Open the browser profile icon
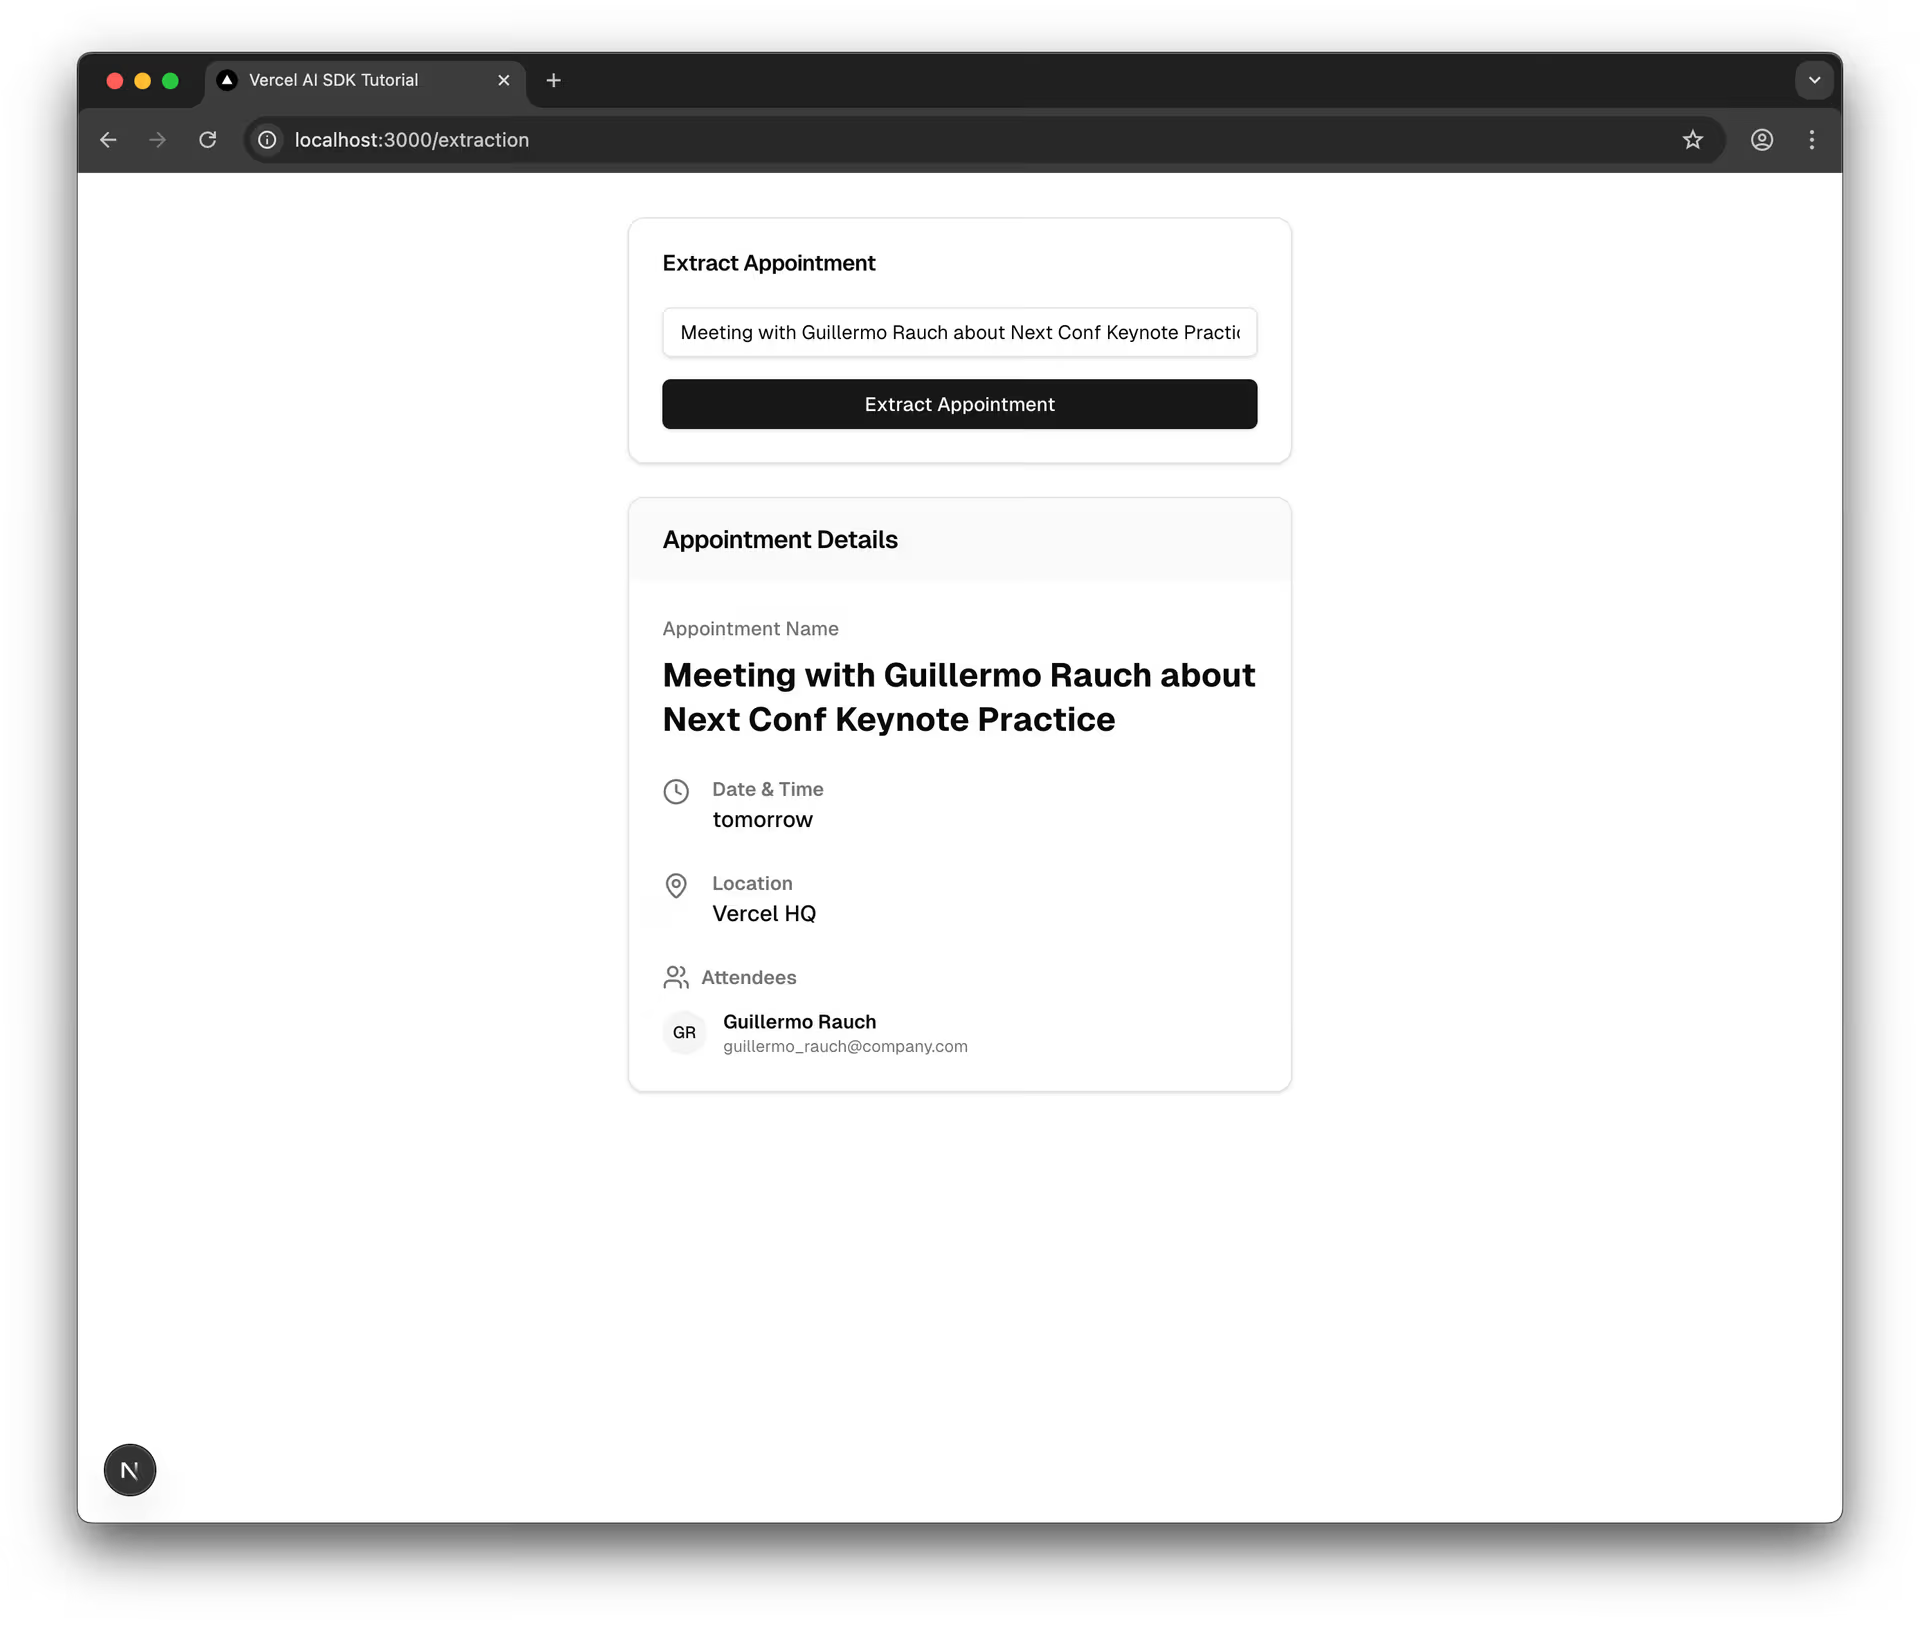Screen dimensions: 1920x1625 pyautogui.click(x=1762, y=140)
